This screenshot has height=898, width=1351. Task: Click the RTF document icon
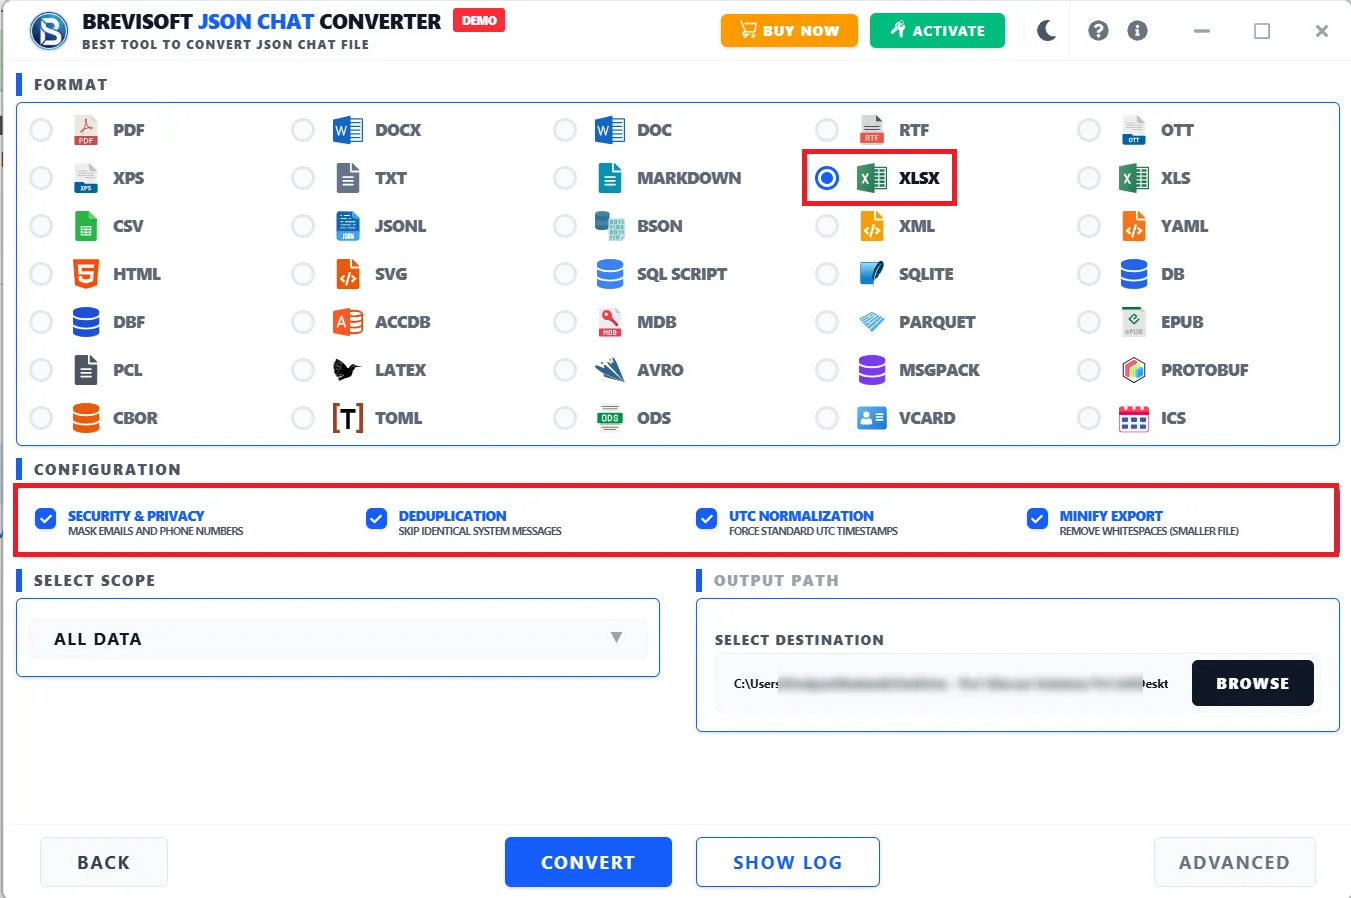872,130
